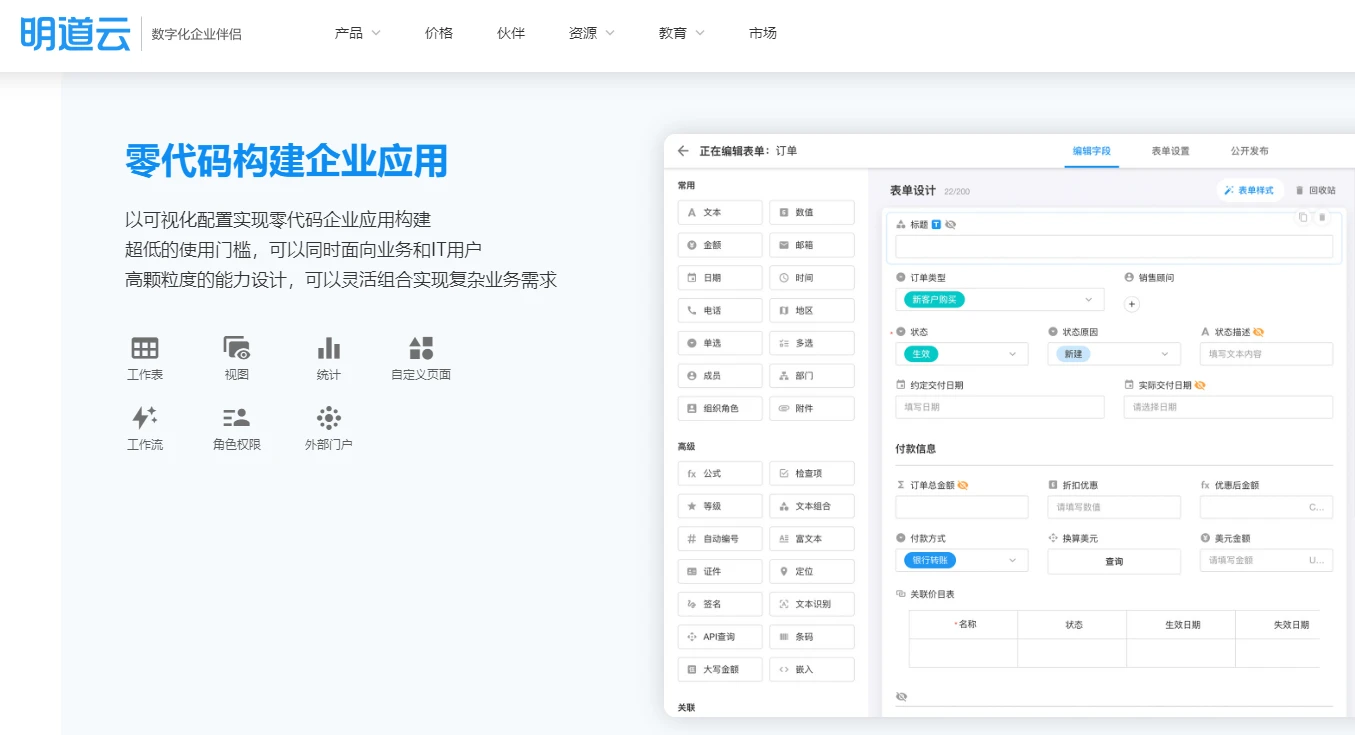
Task: Open 付款方式 dropdown showing 银行转账
Action: tap(962, 561)
